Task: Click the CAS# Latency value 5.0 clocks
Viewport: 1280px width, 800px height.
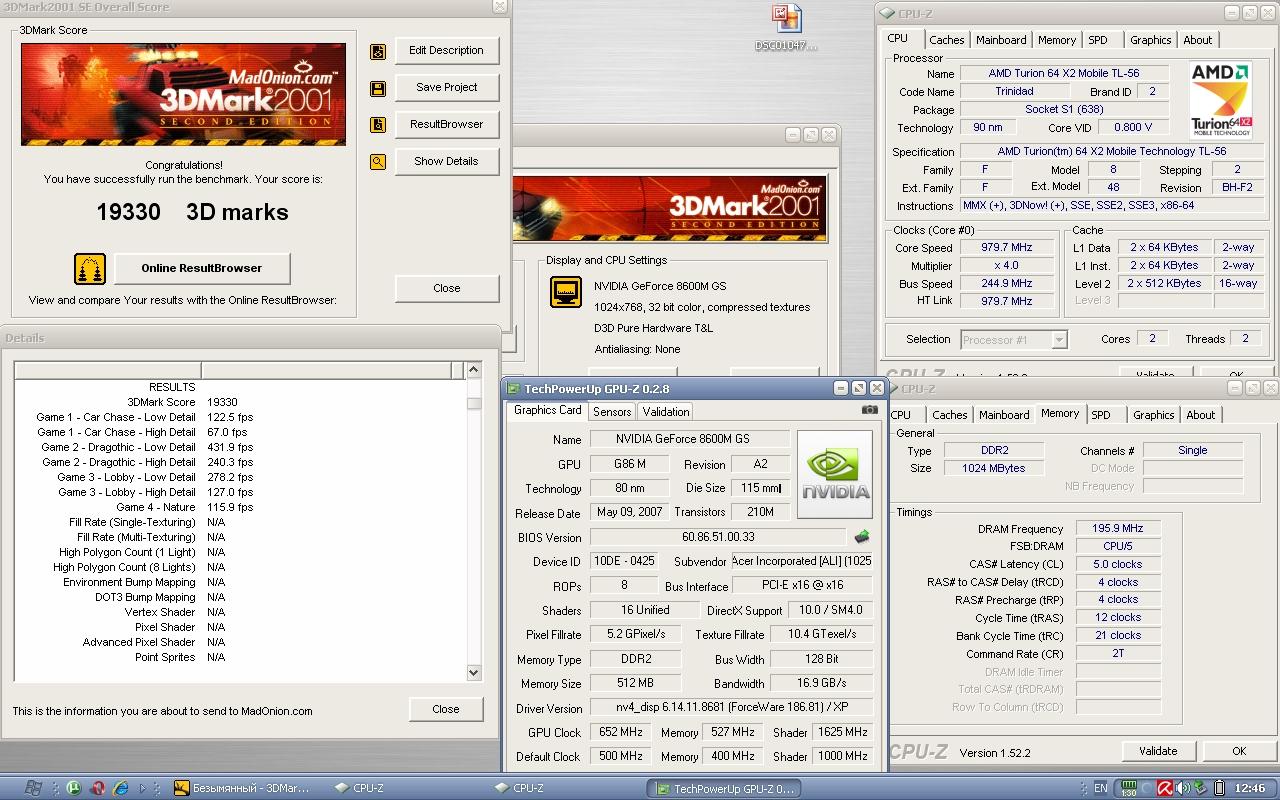Action: (1118, 564)
